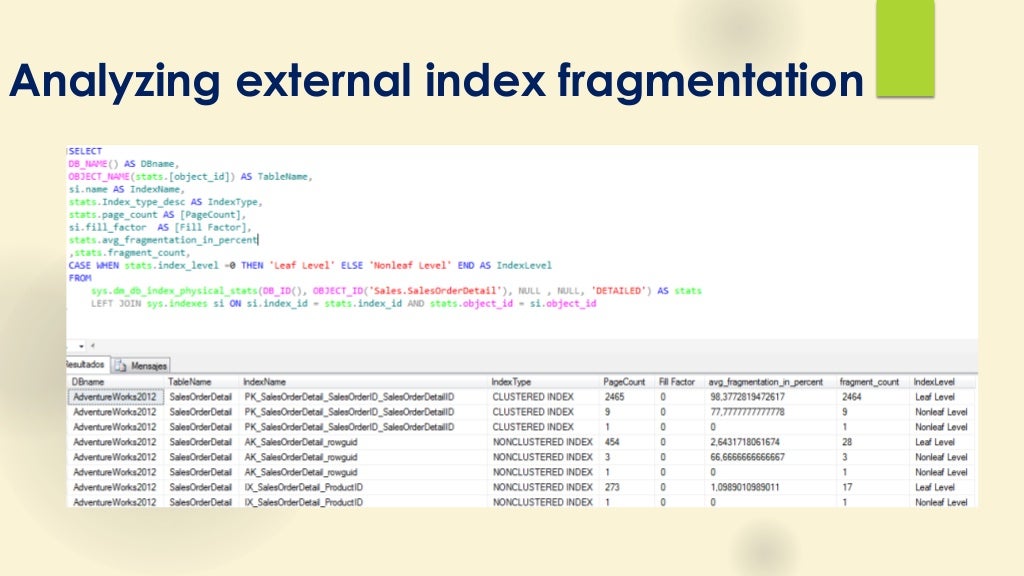Click the LEFT JOIN keyword in query
The image size is (1024, 576).
[116, 304]
